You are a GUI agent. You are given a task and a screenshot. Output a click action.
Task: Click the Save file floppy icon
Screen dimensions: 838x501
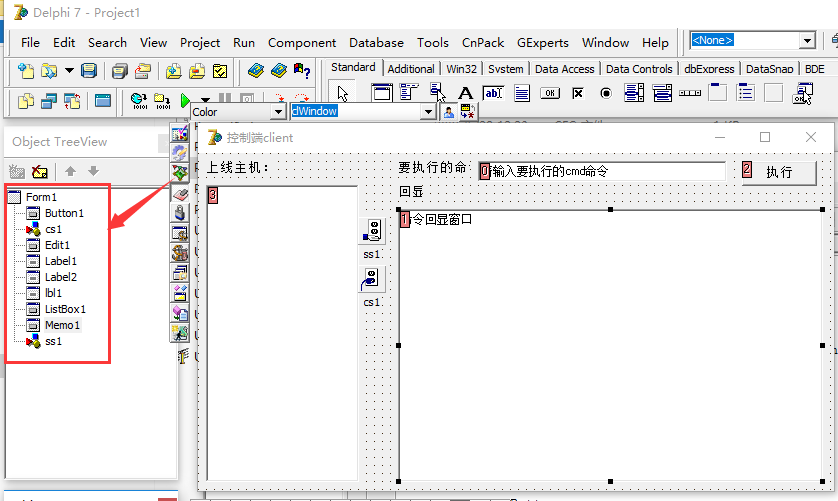[89, 71]
